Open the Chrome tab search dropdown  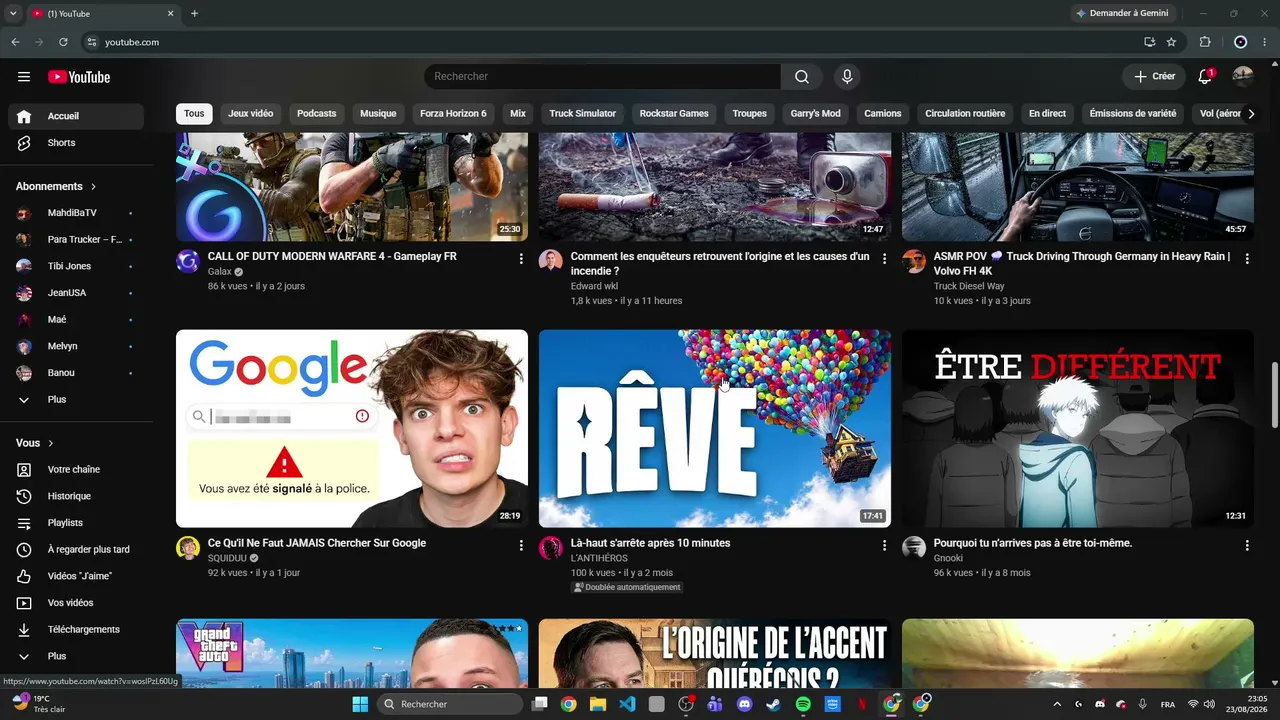[x=13, y=13]
